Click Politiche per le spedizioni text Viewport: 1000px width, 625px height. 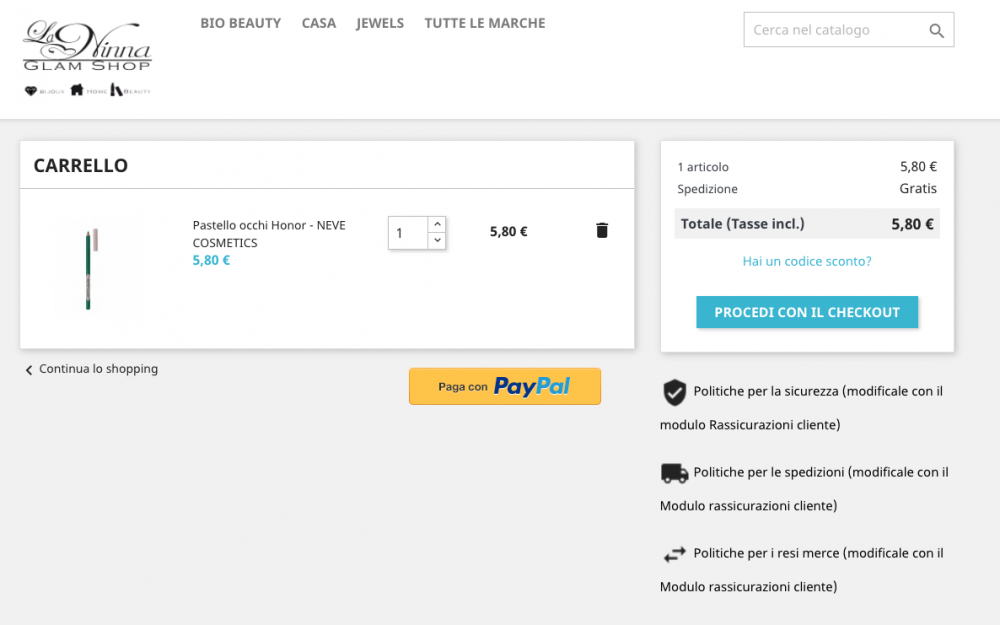[x=805, y=489]
